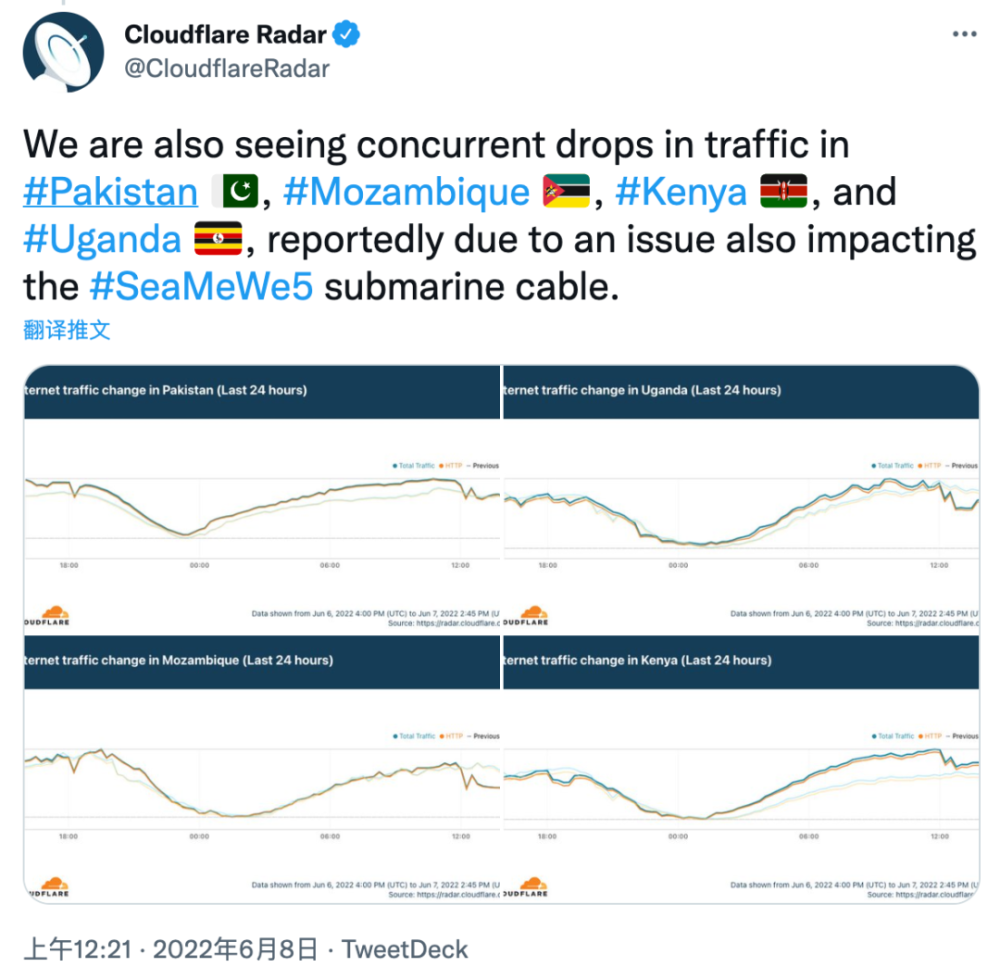Image resolution: width=1000 pixels, height=980 pixels.
Task: Click the Pakistan flag emoji
Action: [235, 192]
